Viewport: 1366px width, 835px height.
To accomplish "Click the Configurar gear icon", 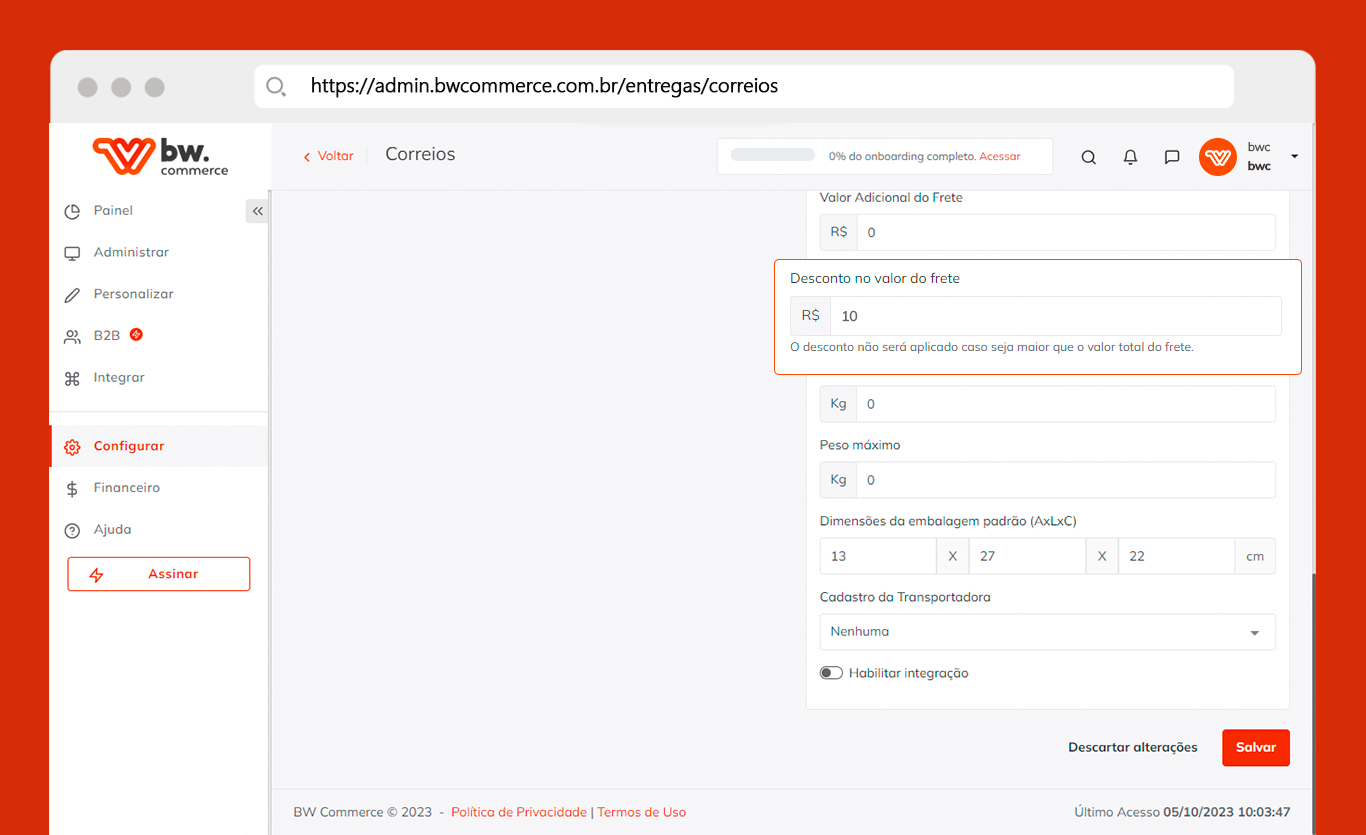I will coord(72,447).
